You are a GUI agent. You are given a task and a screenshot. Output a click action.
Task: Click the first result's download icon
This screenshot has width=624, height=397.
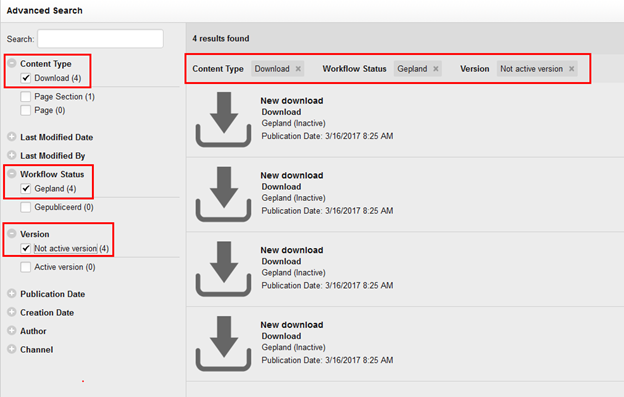tap(223, 119)
